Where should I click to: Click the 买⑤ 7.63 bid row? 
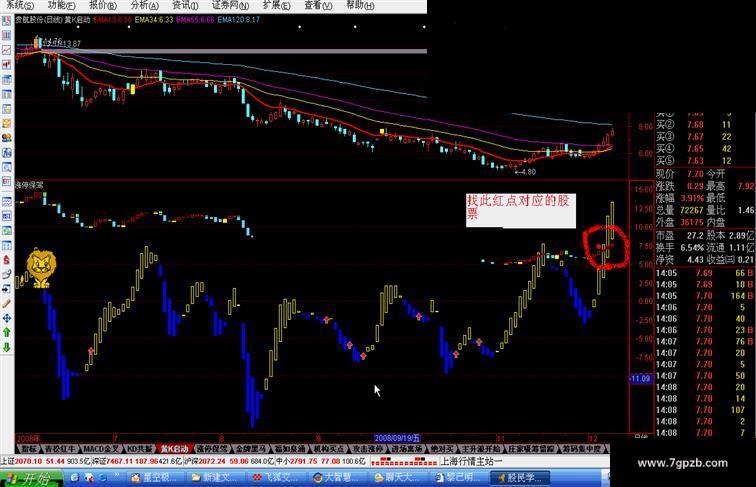694,161
